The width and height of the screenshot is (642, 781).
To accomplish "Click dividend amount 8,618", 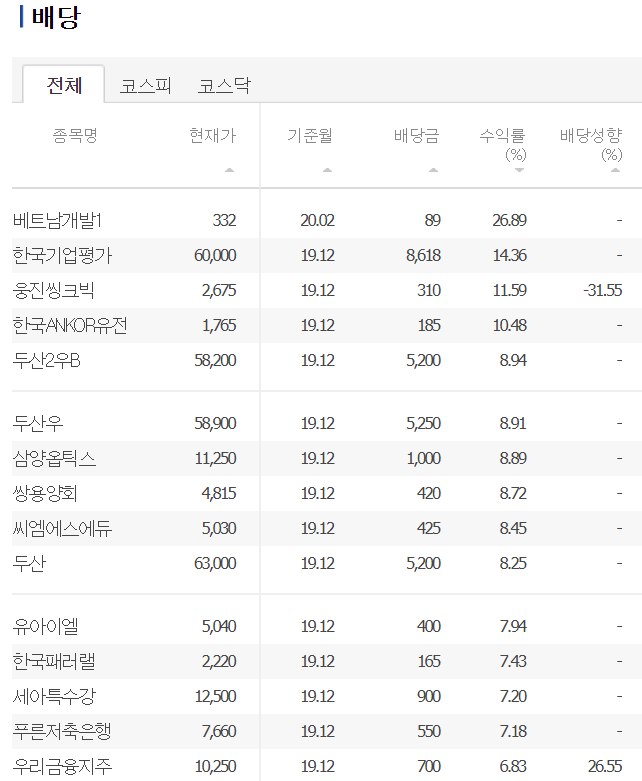I will 423,255.
